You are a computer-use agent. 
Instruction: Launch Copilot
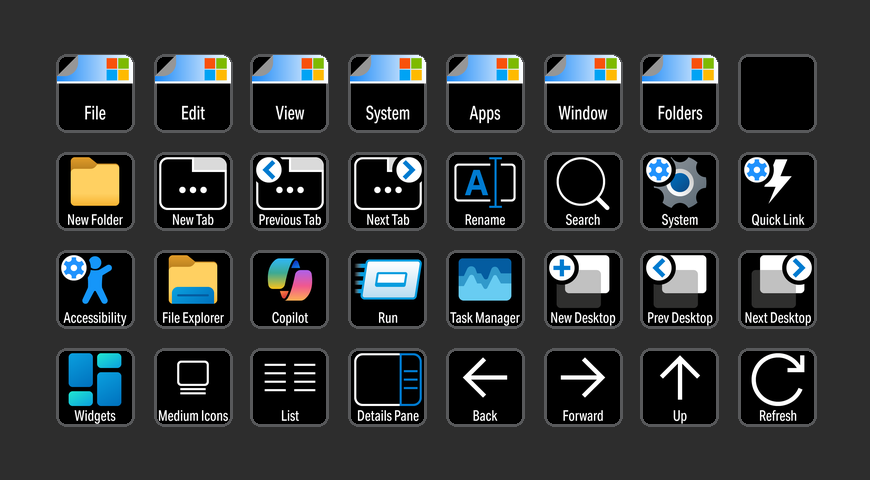pyautogui.click(x=290, y=289)
